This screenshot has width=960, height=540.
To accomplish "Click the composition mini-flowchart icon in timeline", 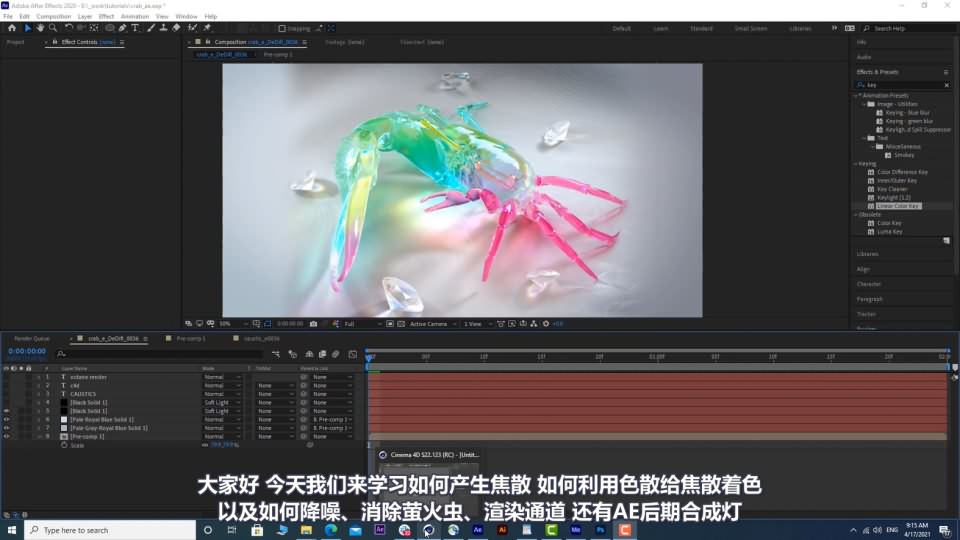I will tap(276, 354).
